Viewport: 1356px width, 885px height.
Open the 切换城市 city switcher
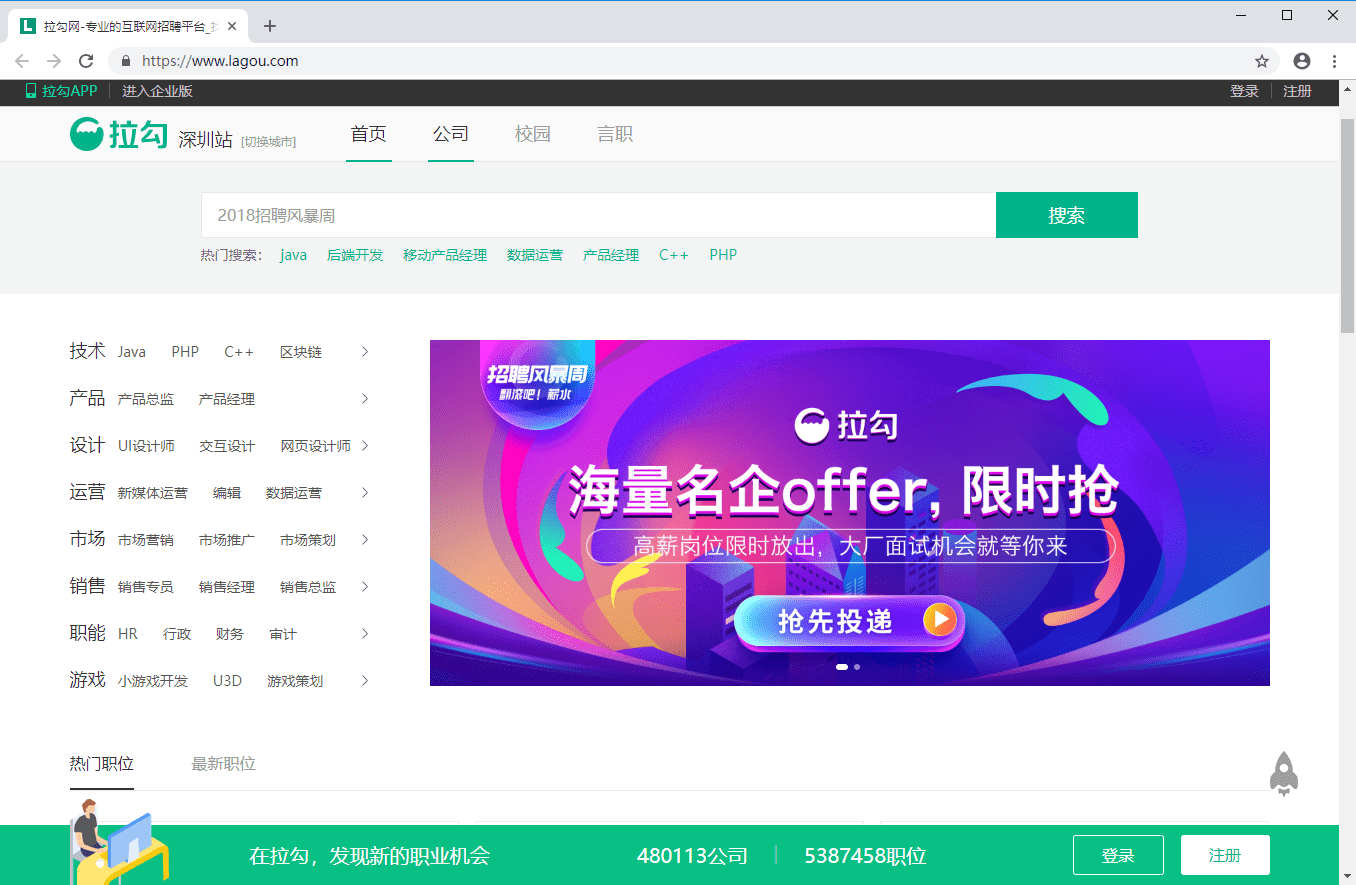pos(268,142)
